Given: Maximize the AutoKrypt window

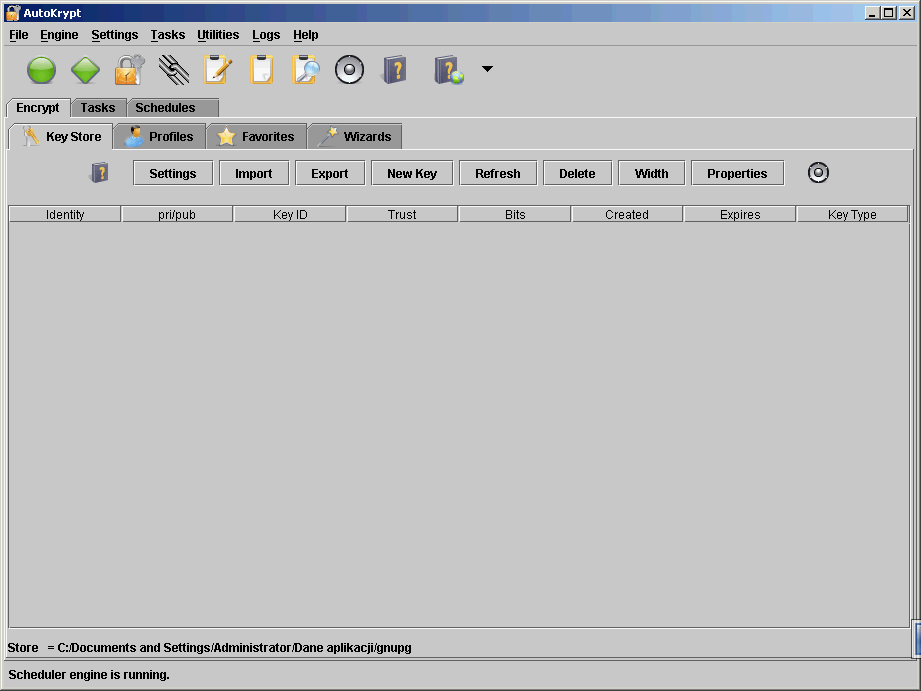Looking at the screenshot, I should click(889, 12).
